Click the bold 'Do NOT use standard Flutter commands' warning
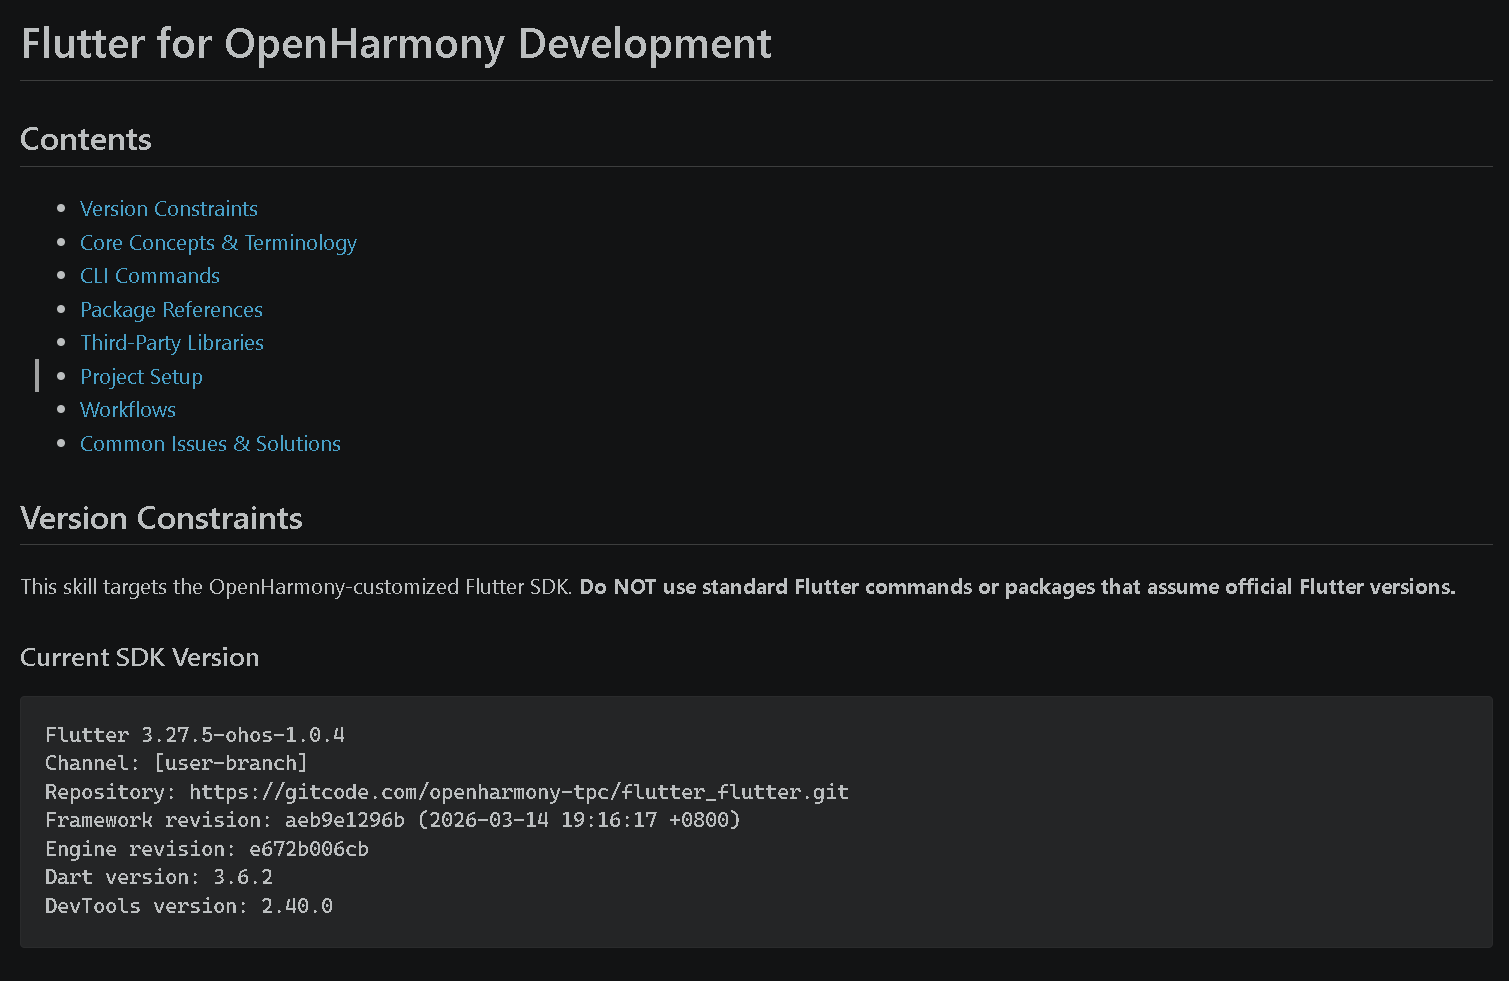1509x981 pixels. pos(1017,587)
